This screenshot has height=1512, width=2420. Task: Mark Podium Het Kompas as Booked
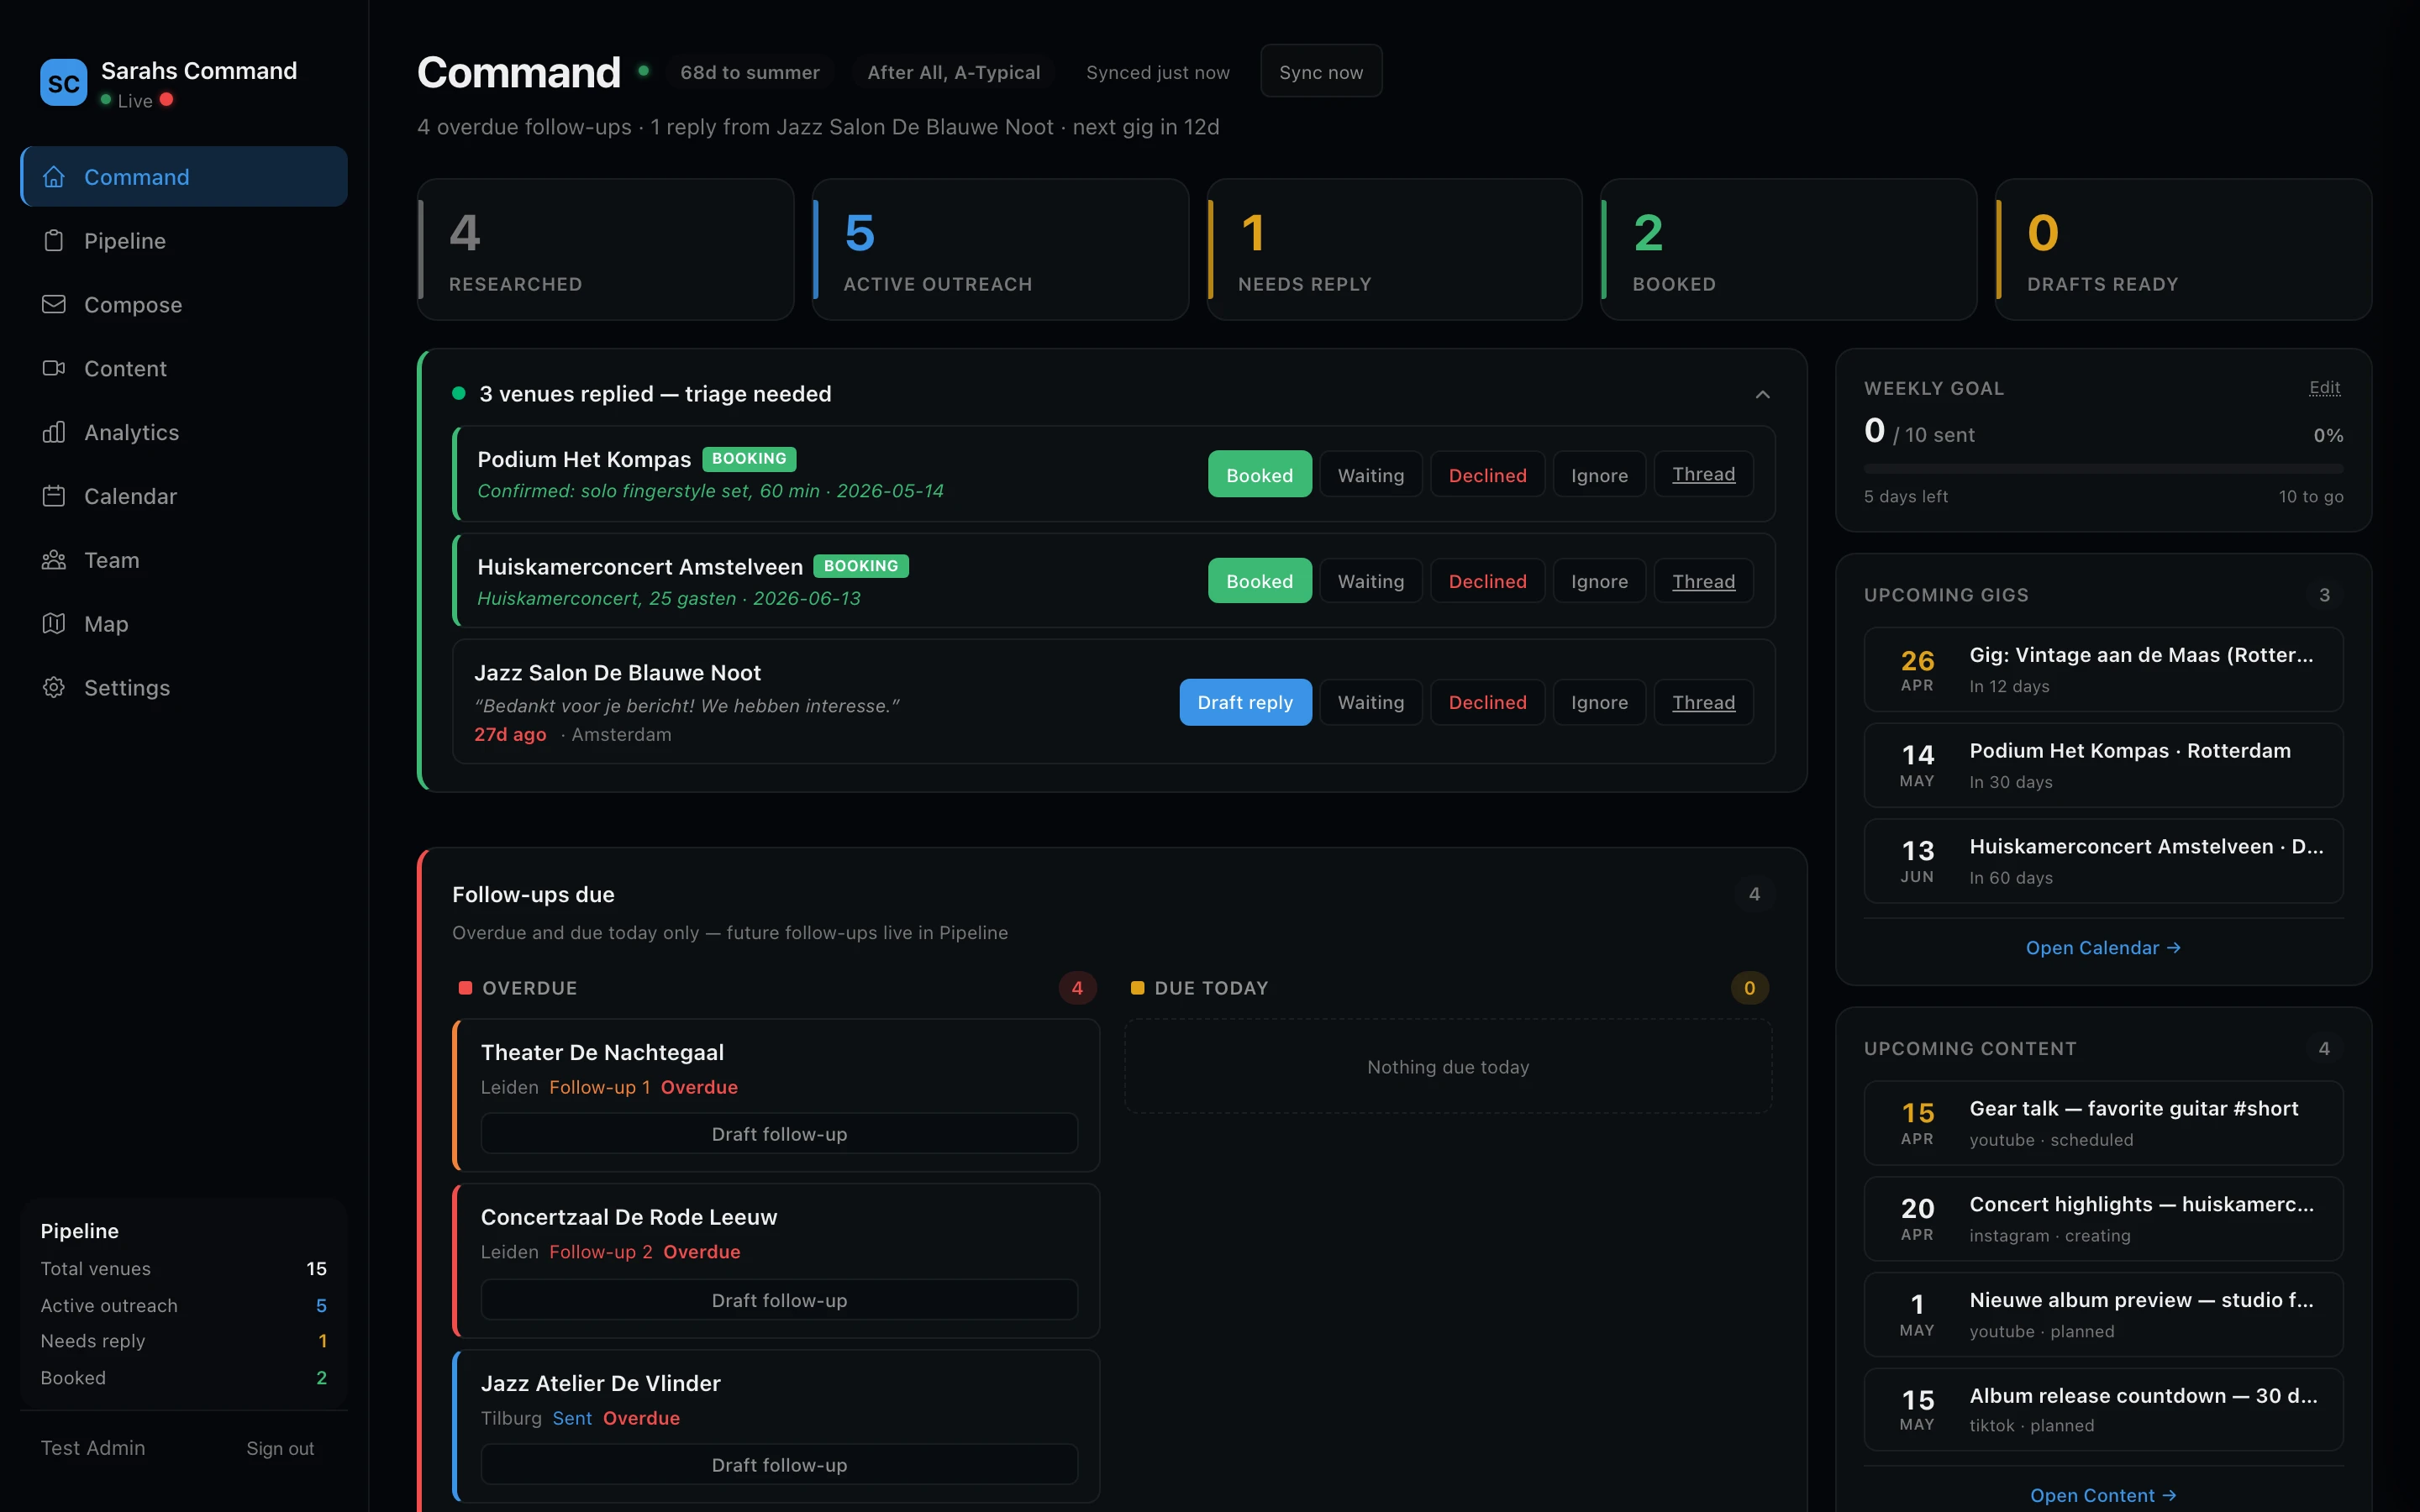click(1259, 473)
